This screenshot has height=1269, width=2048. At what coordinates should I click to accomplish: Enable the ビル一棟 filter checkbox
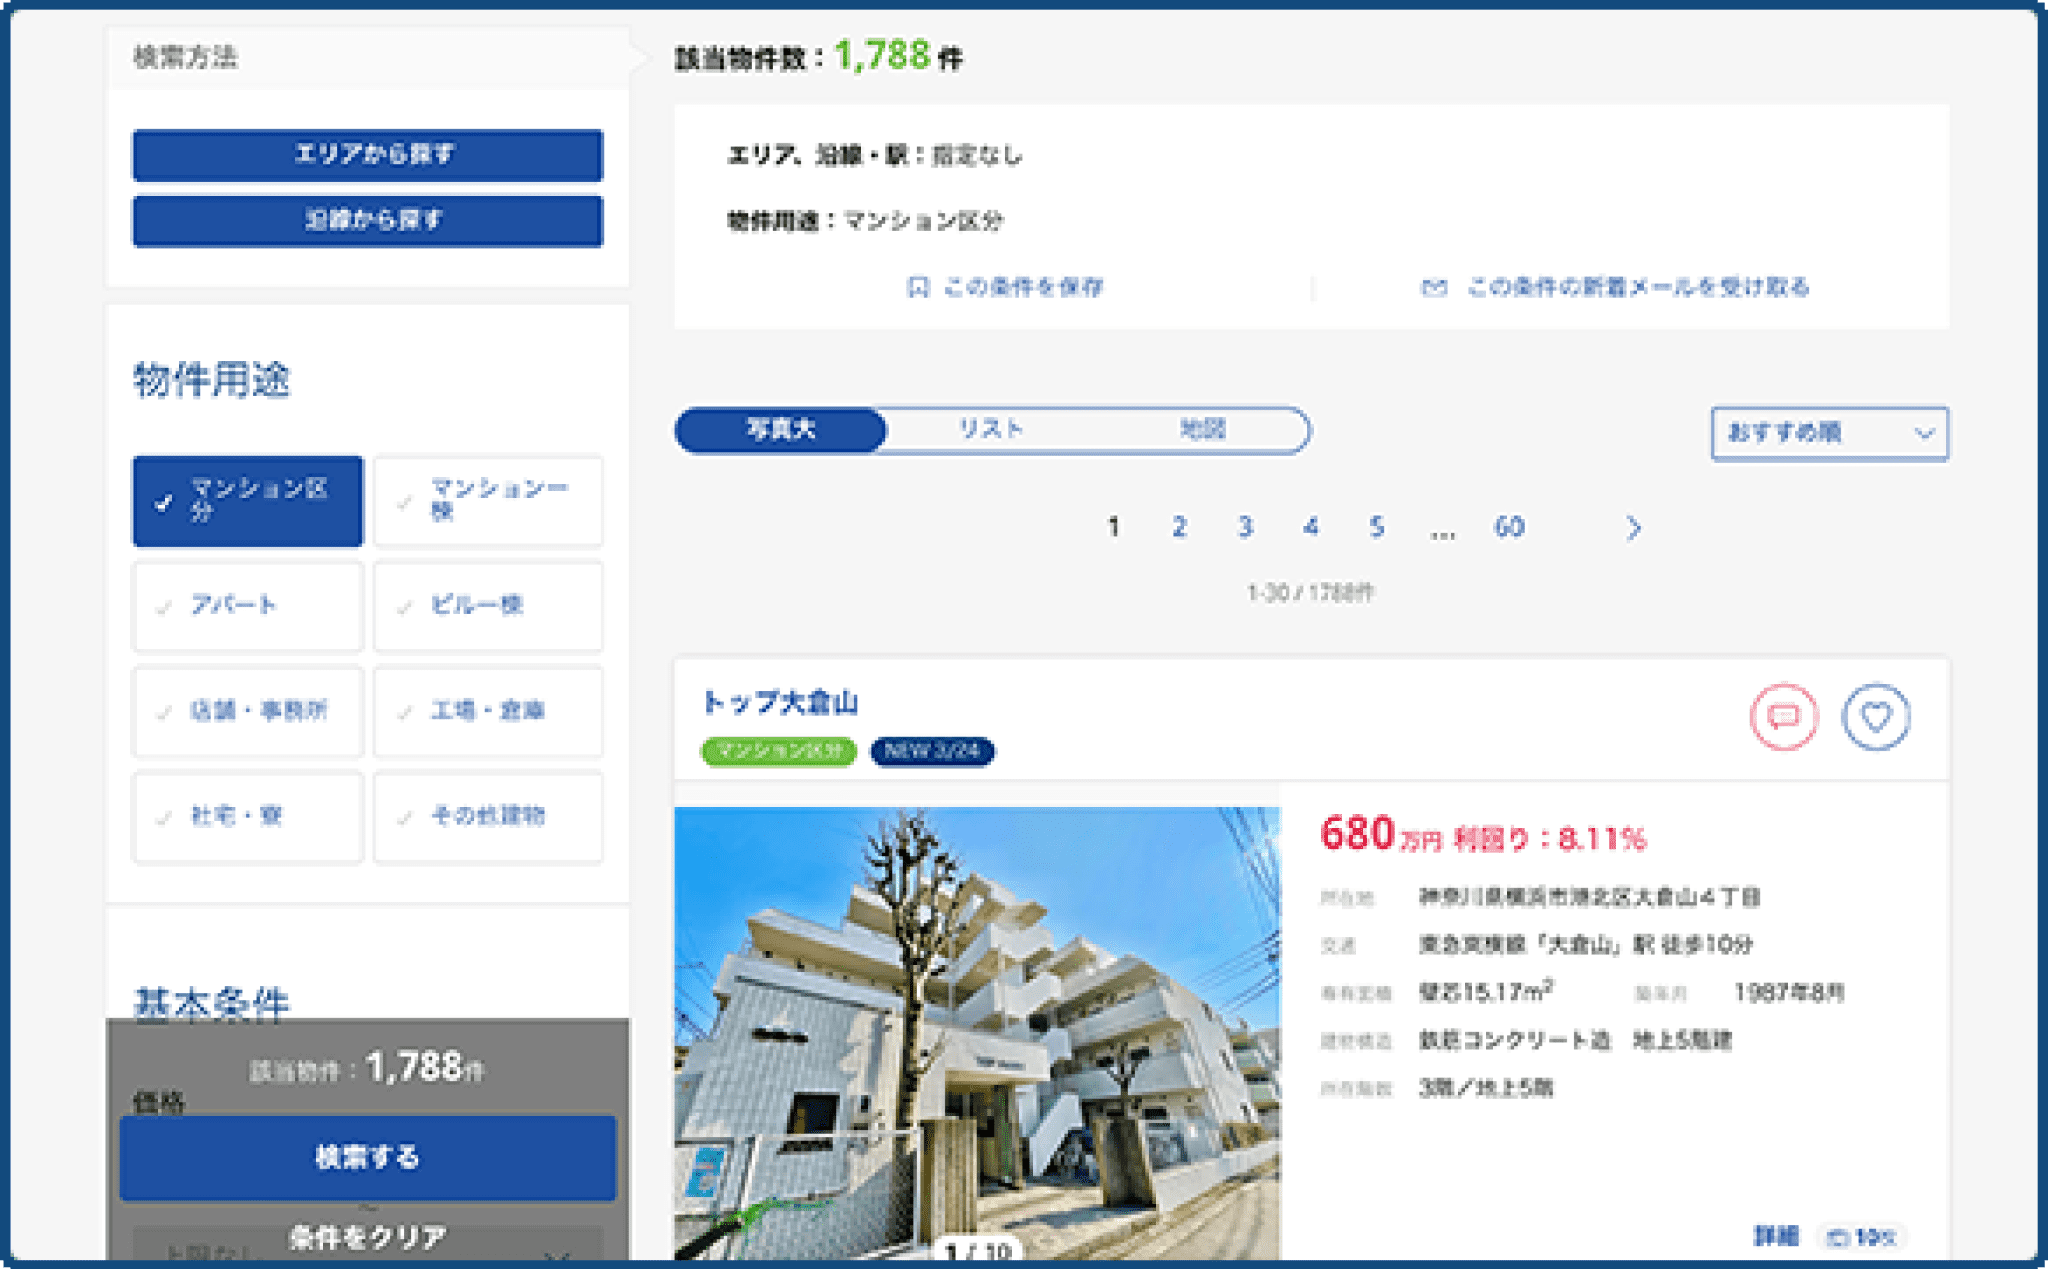(488, 606)
